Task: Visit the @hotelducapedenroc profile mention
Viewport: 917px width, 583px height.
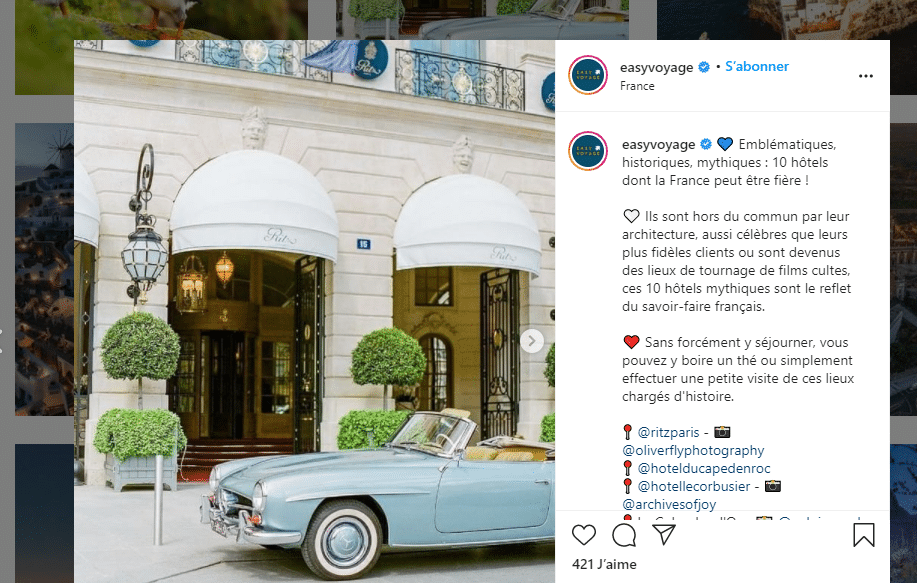Action: click(704, 468)
